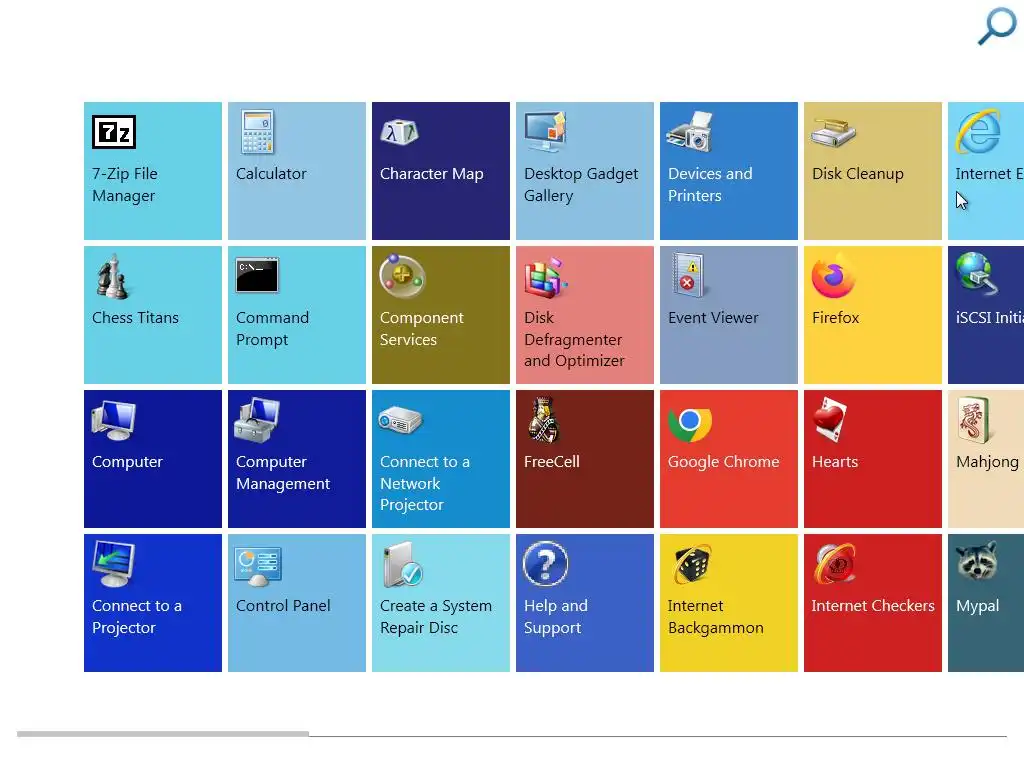The height and width of the screenshot is (768, 1024).
Task: Launch Internet Explorer tile
Action: 986,171
